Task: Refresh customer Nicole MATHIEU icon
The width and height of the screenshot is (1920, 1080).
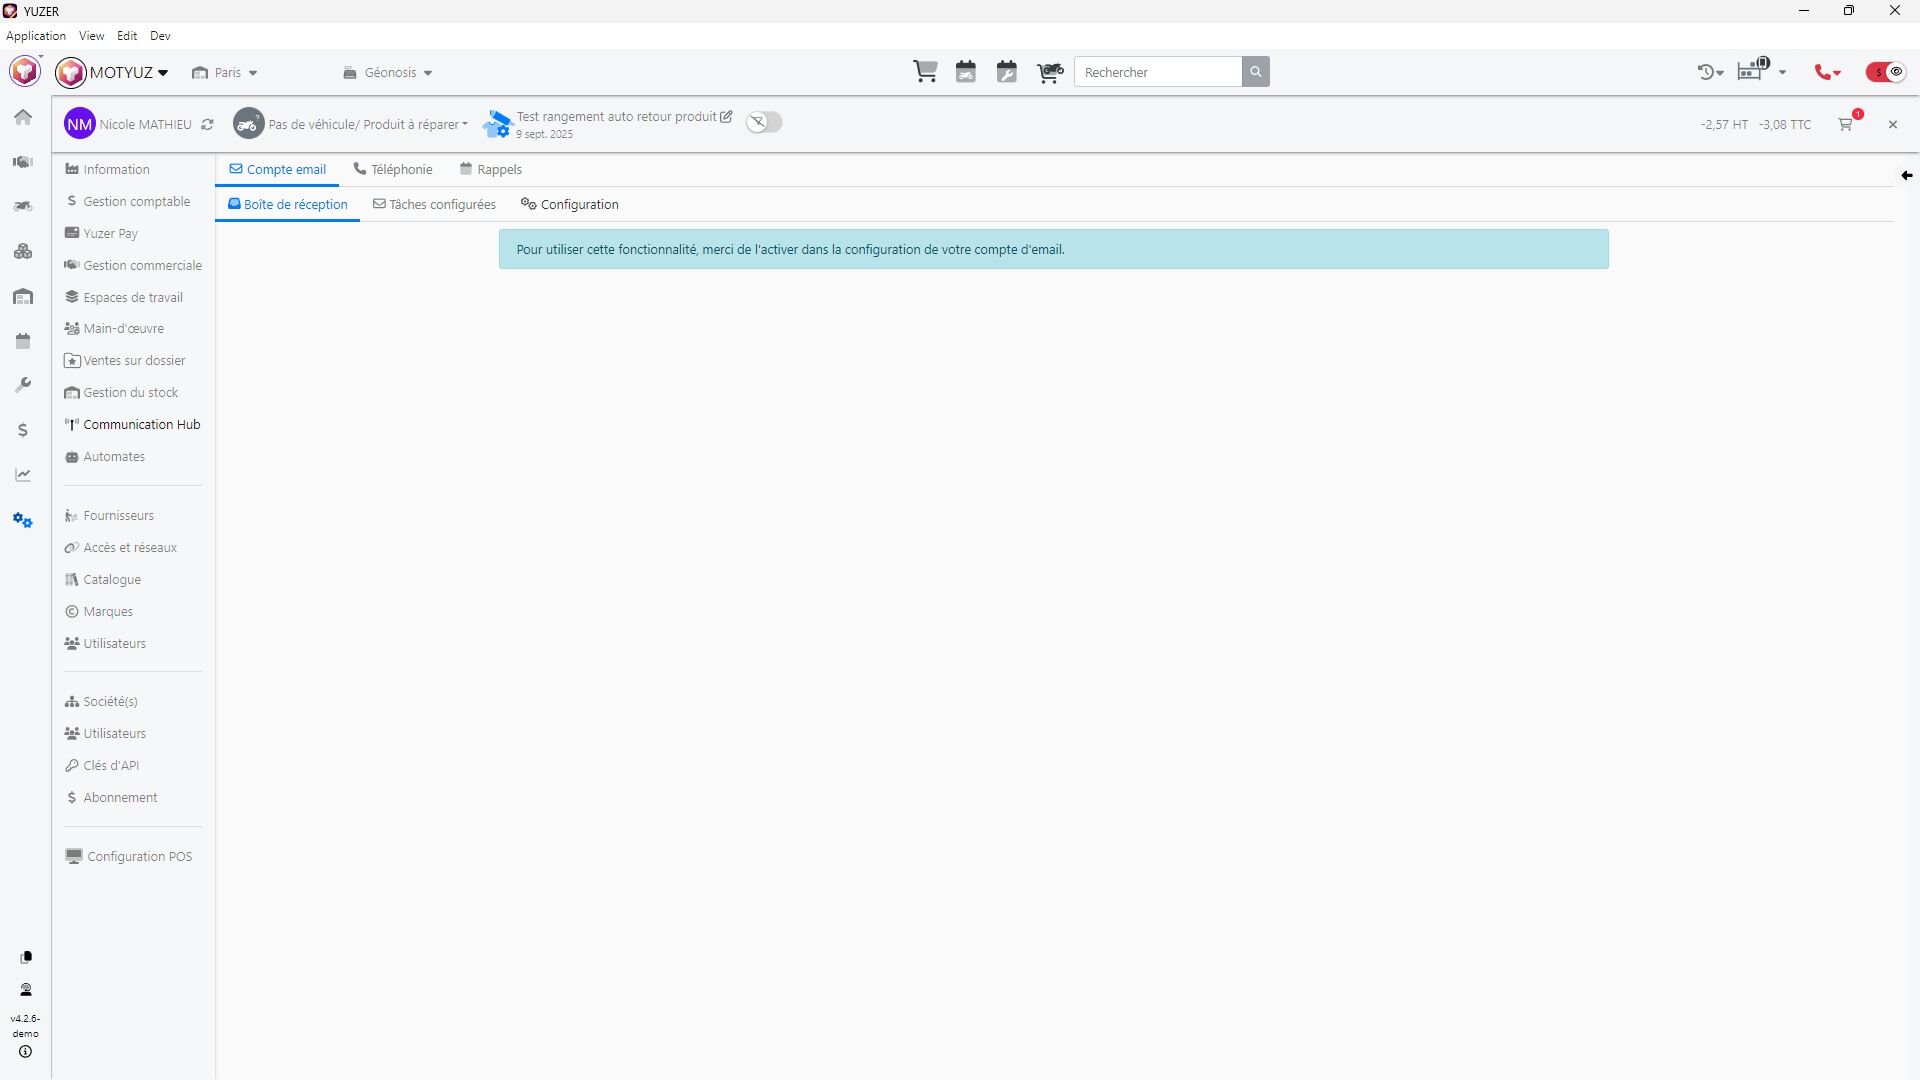Action: coord(207,125)
